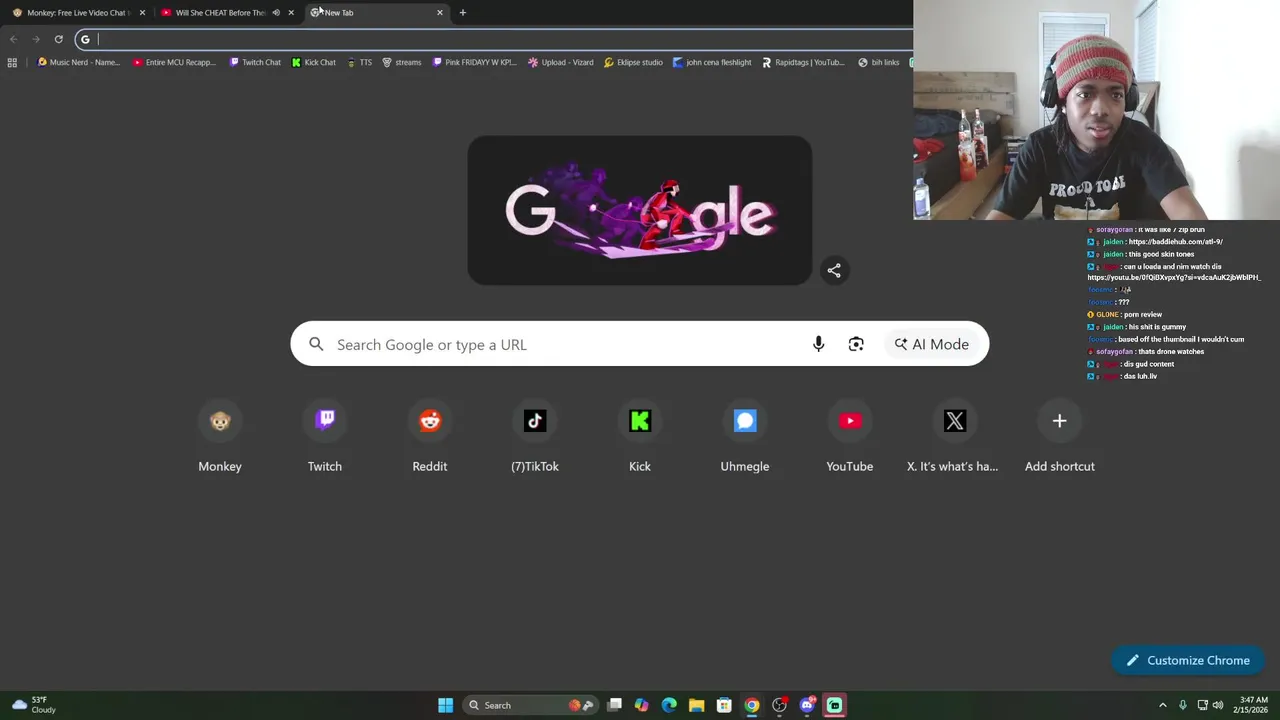The height and width of the screenshot is (720, 1280).
Task: Launch Copilot from the taskbar
Action: tap(642, 705)
